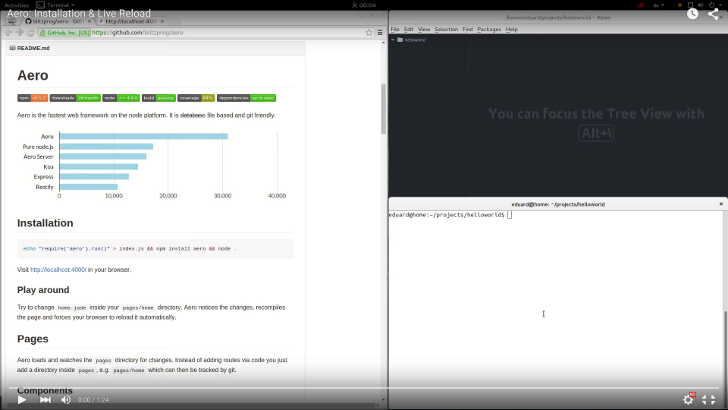The image size is (728, 410).
Task: Open Activities overview
Action: [x=17, y=5]
